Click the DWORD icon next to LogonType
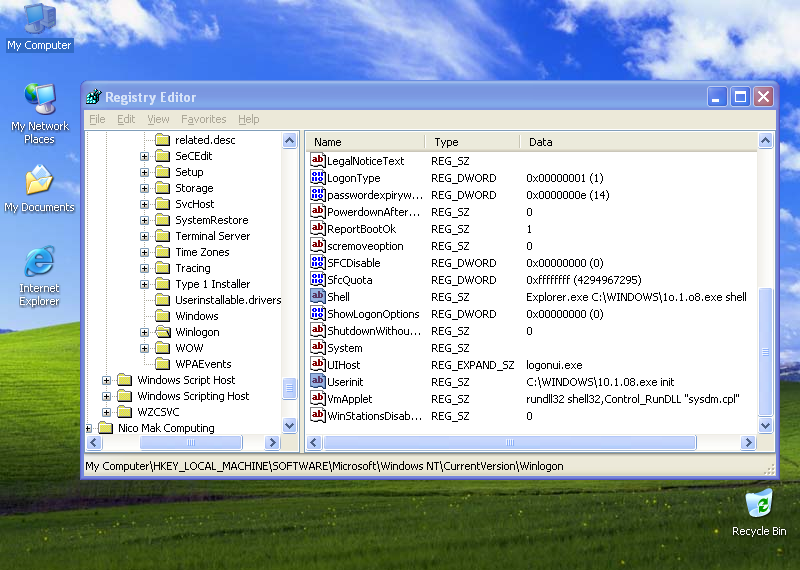The width and height of the screenshot is (800, 570). click(317, 178)
